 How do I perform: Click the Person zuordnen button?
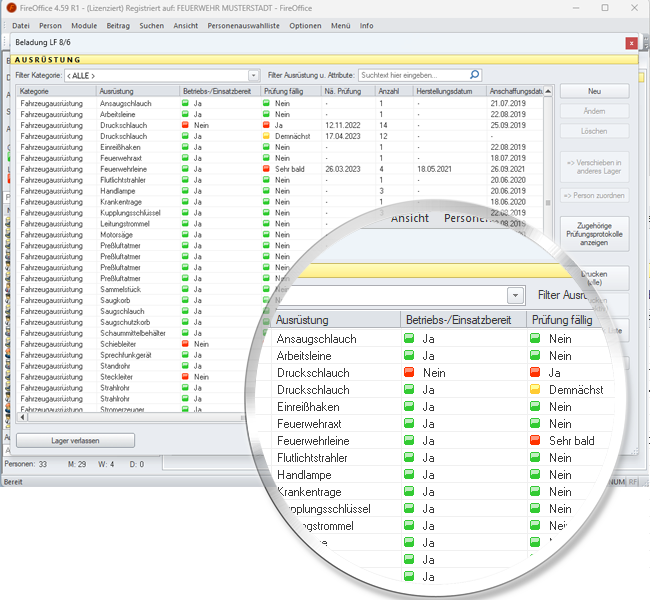coord(594,195)
